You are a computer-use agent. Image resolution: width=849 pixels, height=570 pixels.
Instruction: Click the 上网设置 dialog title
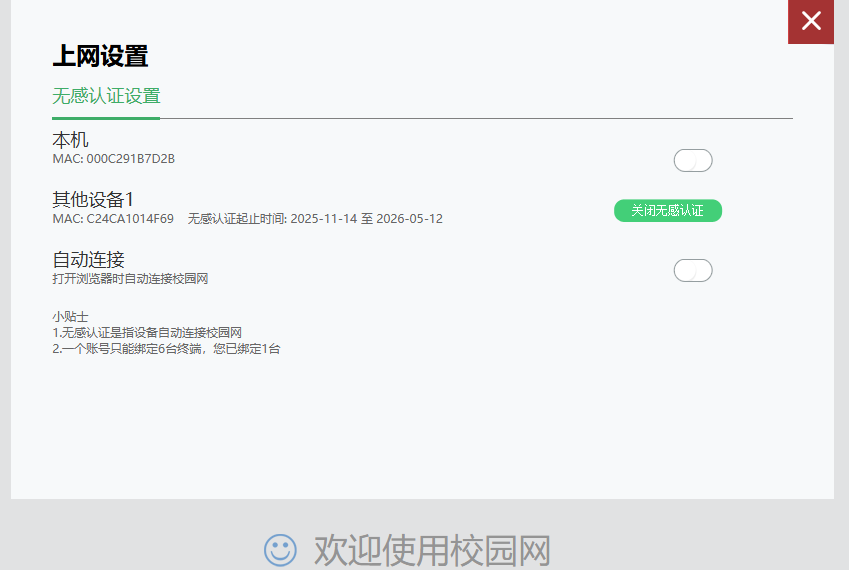point(100,56)
